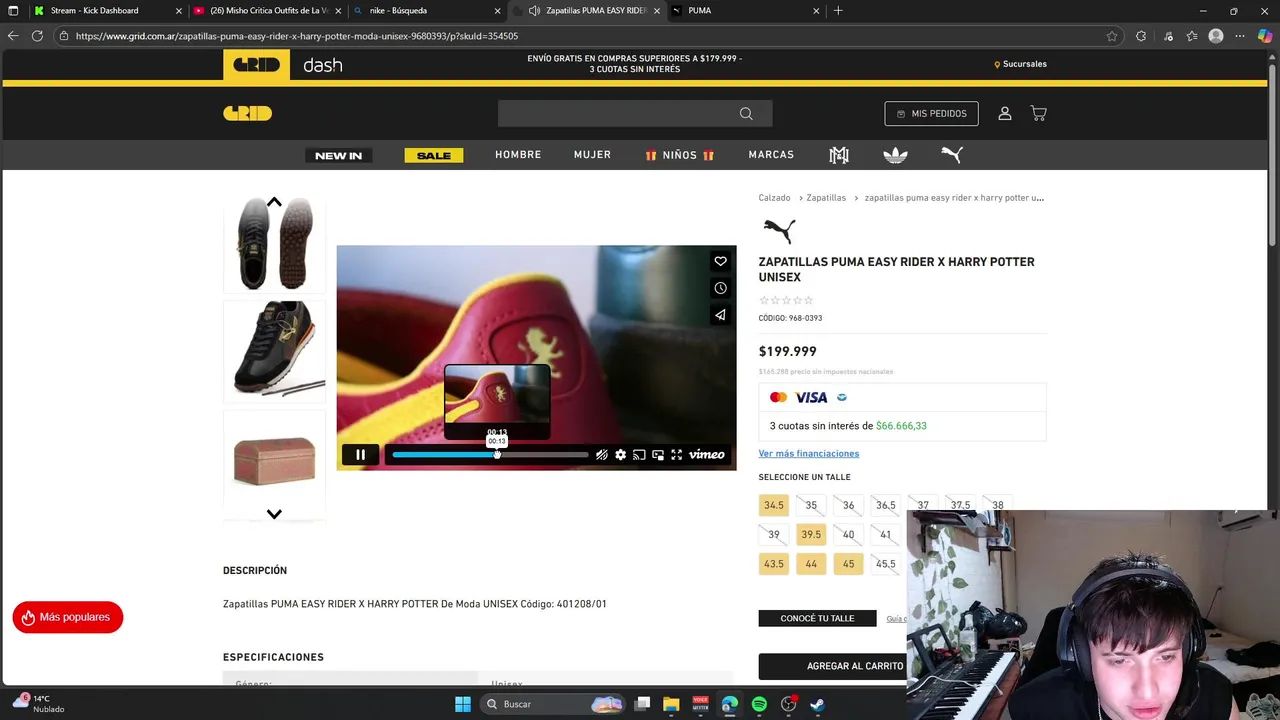Open Spotify from the taskbar

[759, 705]
